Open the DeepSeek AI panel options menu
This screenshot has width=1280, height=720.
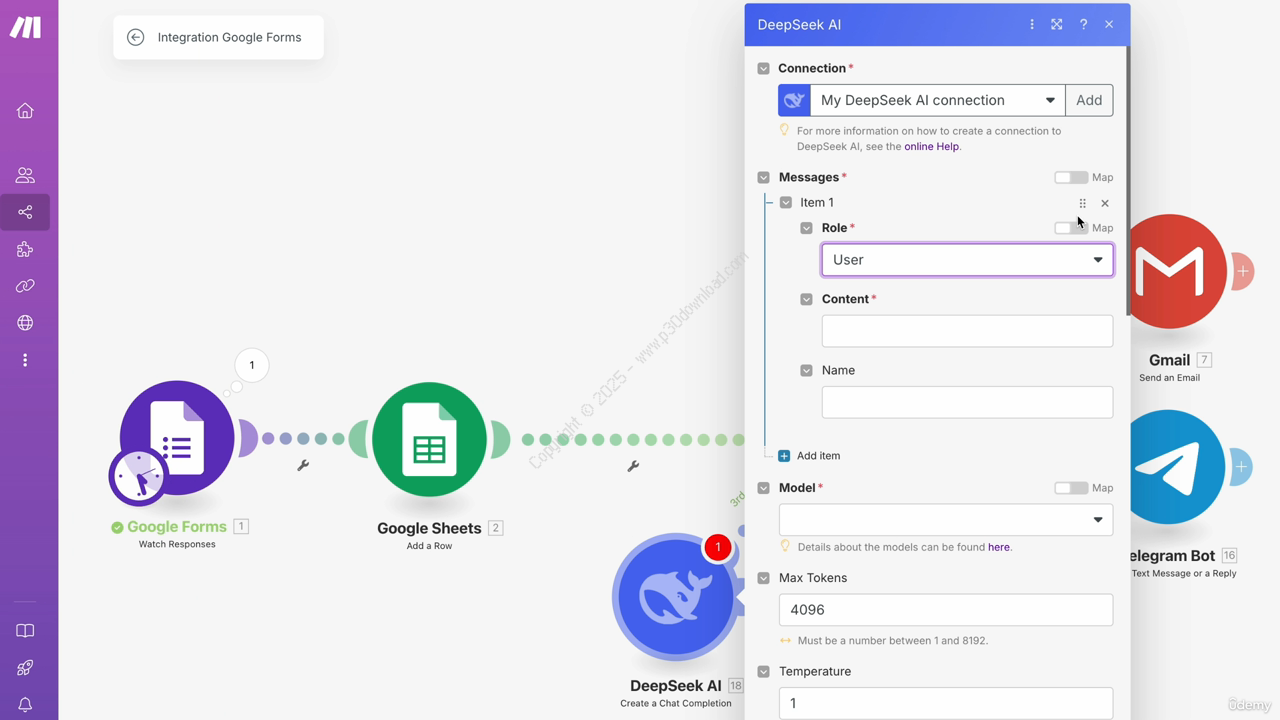click(1032, 24)
